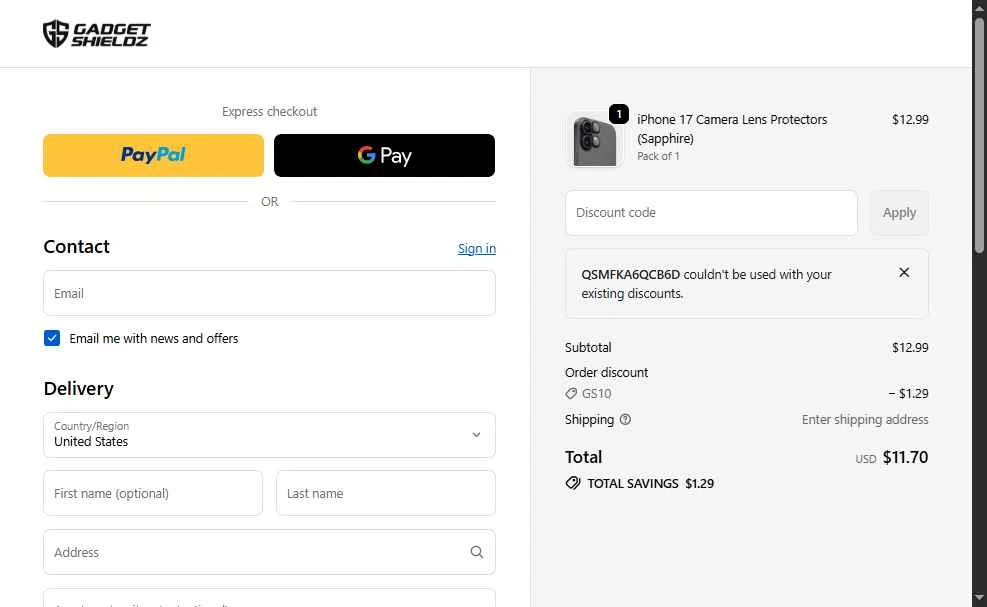Uncheck Email me with news and offers
The image size is (987, 607).
click(x=52, y=338)
